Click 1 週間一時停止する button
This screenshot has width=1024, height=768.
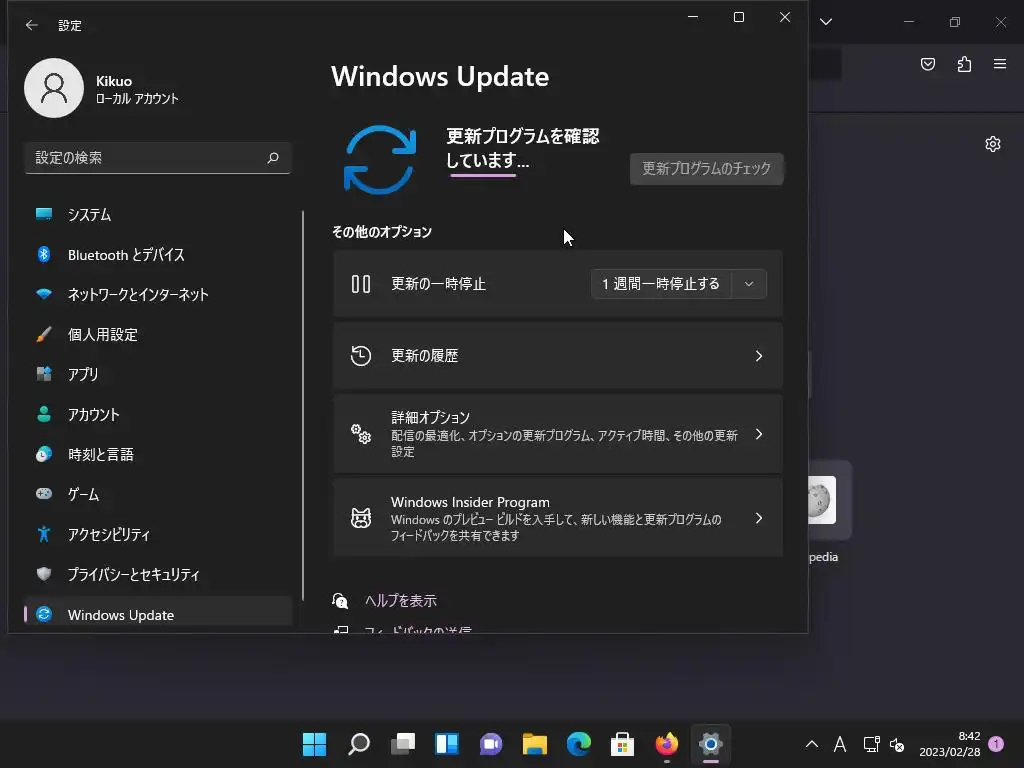click(x=661, y=284)
